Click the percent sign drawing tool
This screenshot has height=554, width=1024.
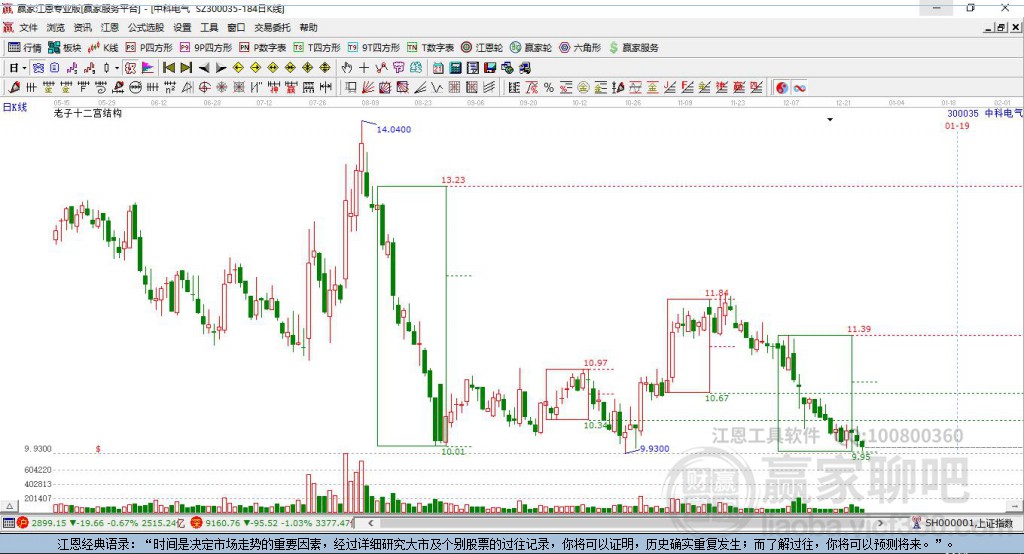click(549, 87)
